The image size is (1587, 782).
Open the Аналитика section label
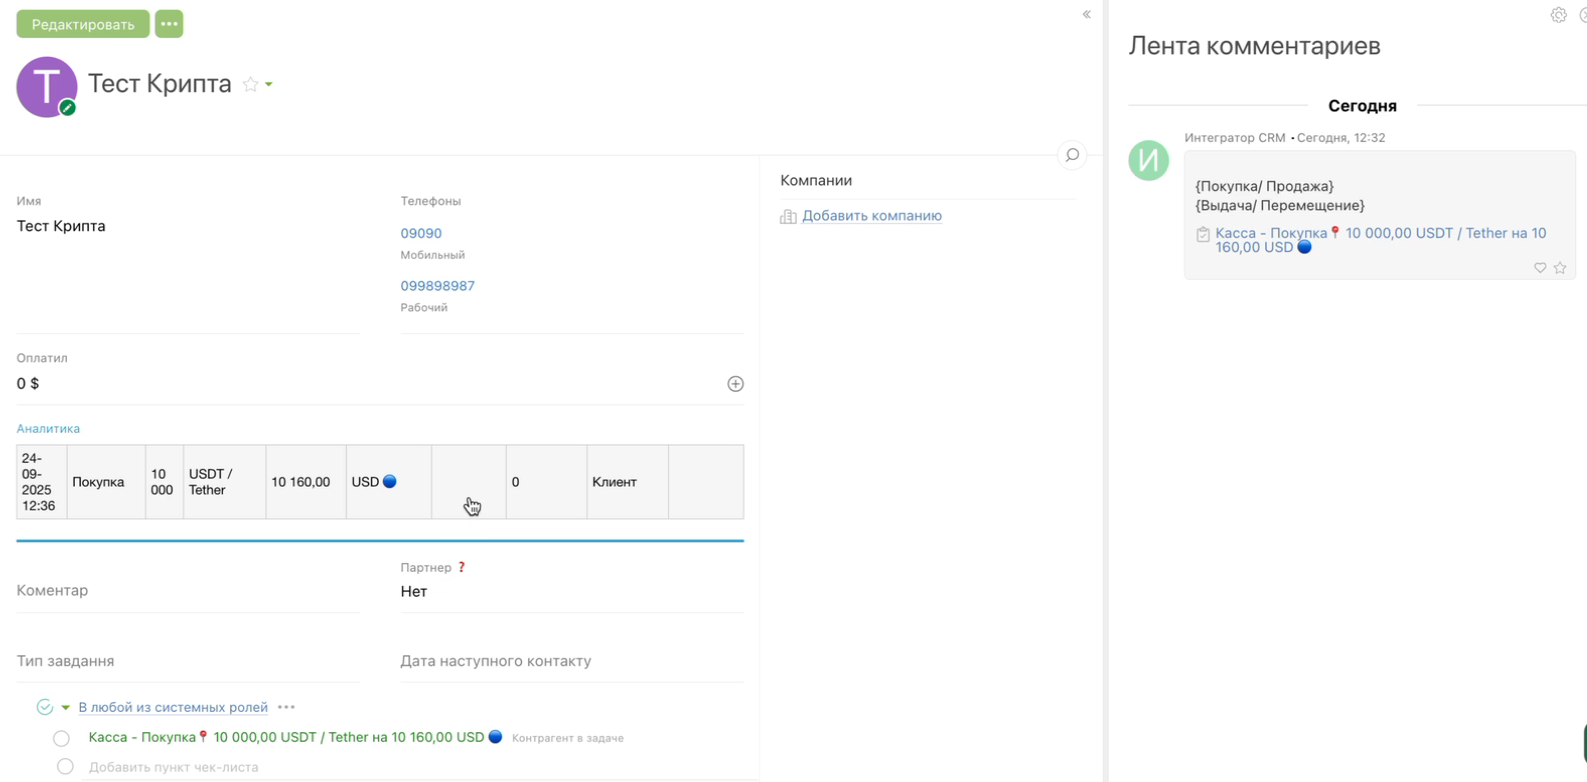[x=48, y=428]
